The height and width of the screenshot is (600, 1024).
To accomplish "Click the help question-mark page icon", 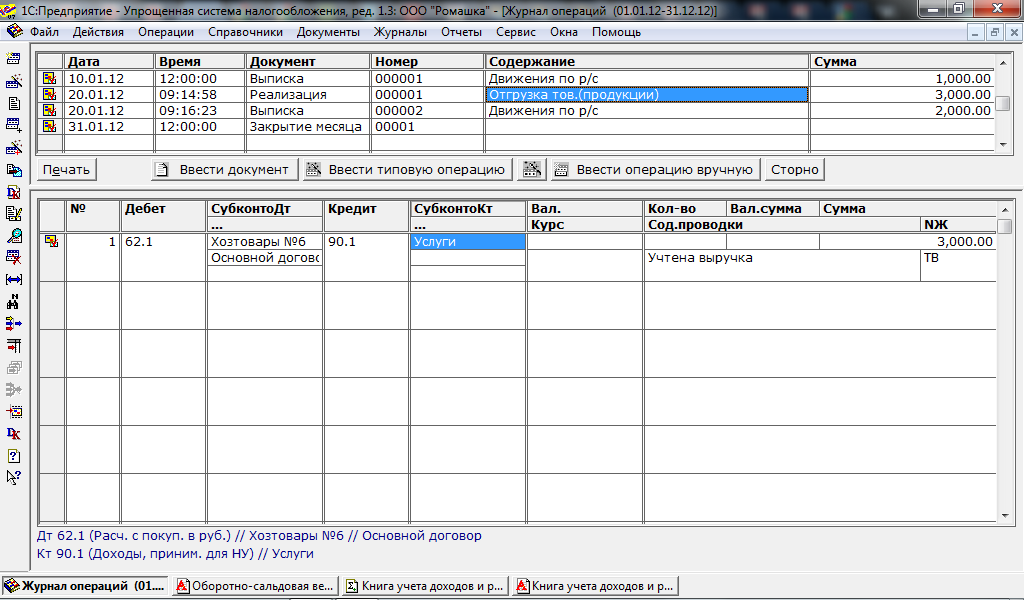I will coord(13,456).
